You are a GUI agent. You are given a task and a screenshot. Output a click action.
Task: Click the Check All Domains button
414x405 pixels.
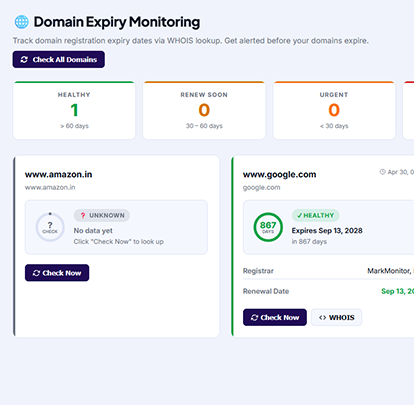click(59, 59)
